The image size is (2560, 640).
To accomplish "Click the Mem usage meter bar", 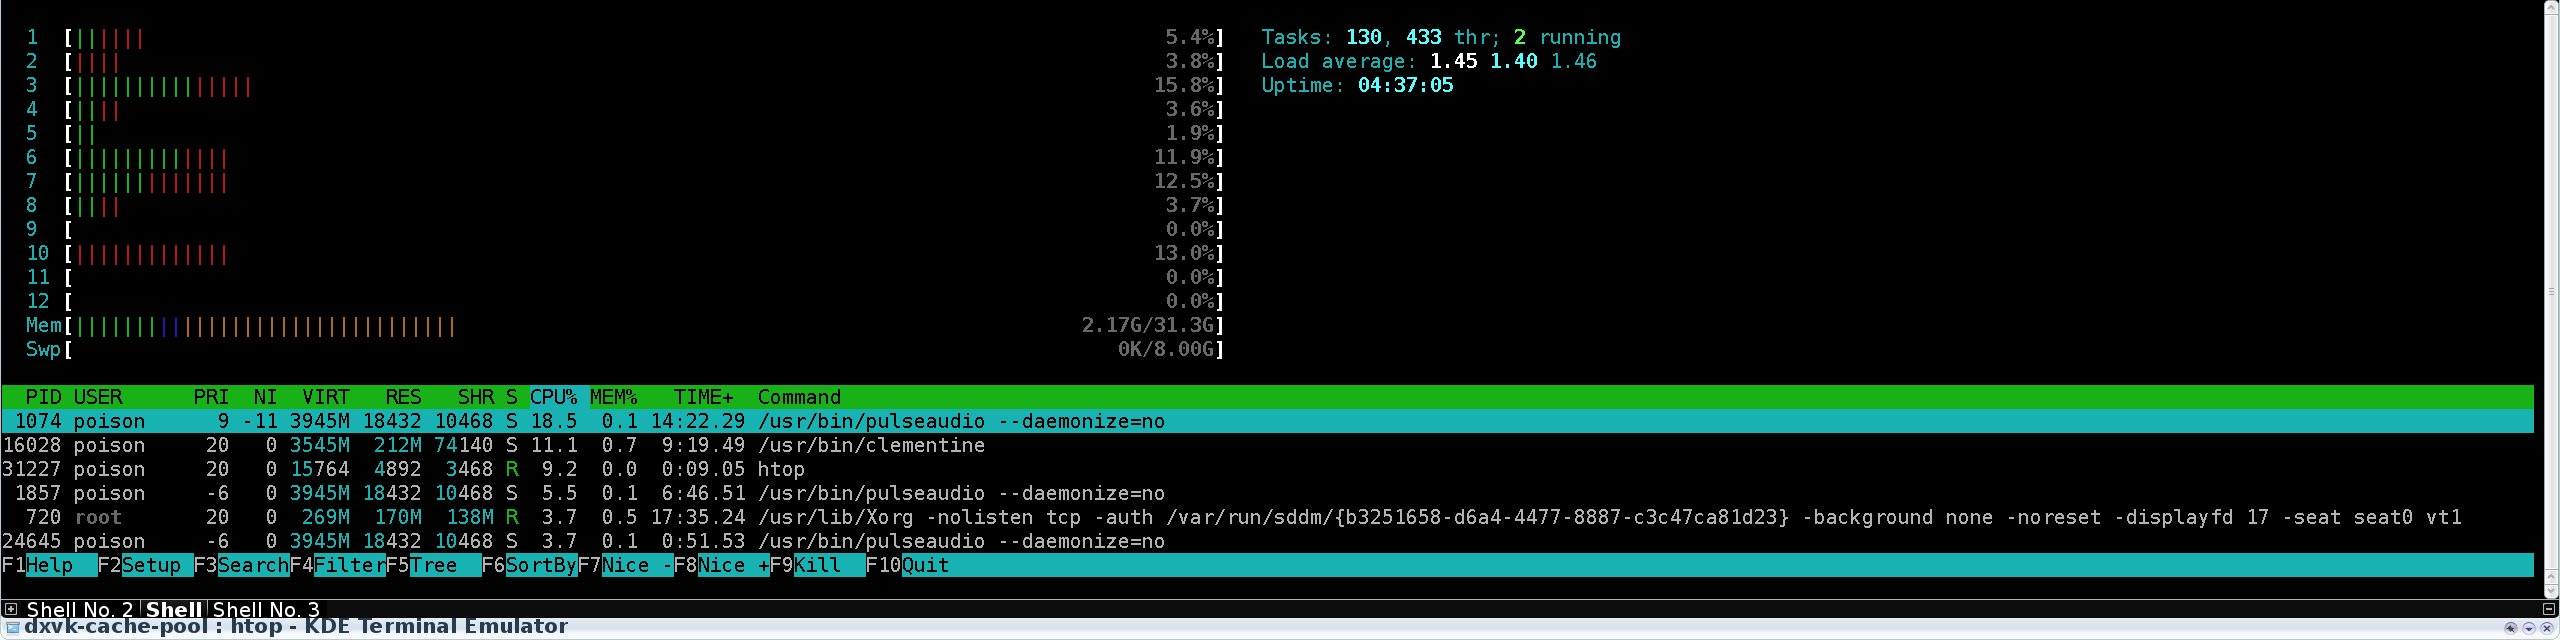I will 625,325.
